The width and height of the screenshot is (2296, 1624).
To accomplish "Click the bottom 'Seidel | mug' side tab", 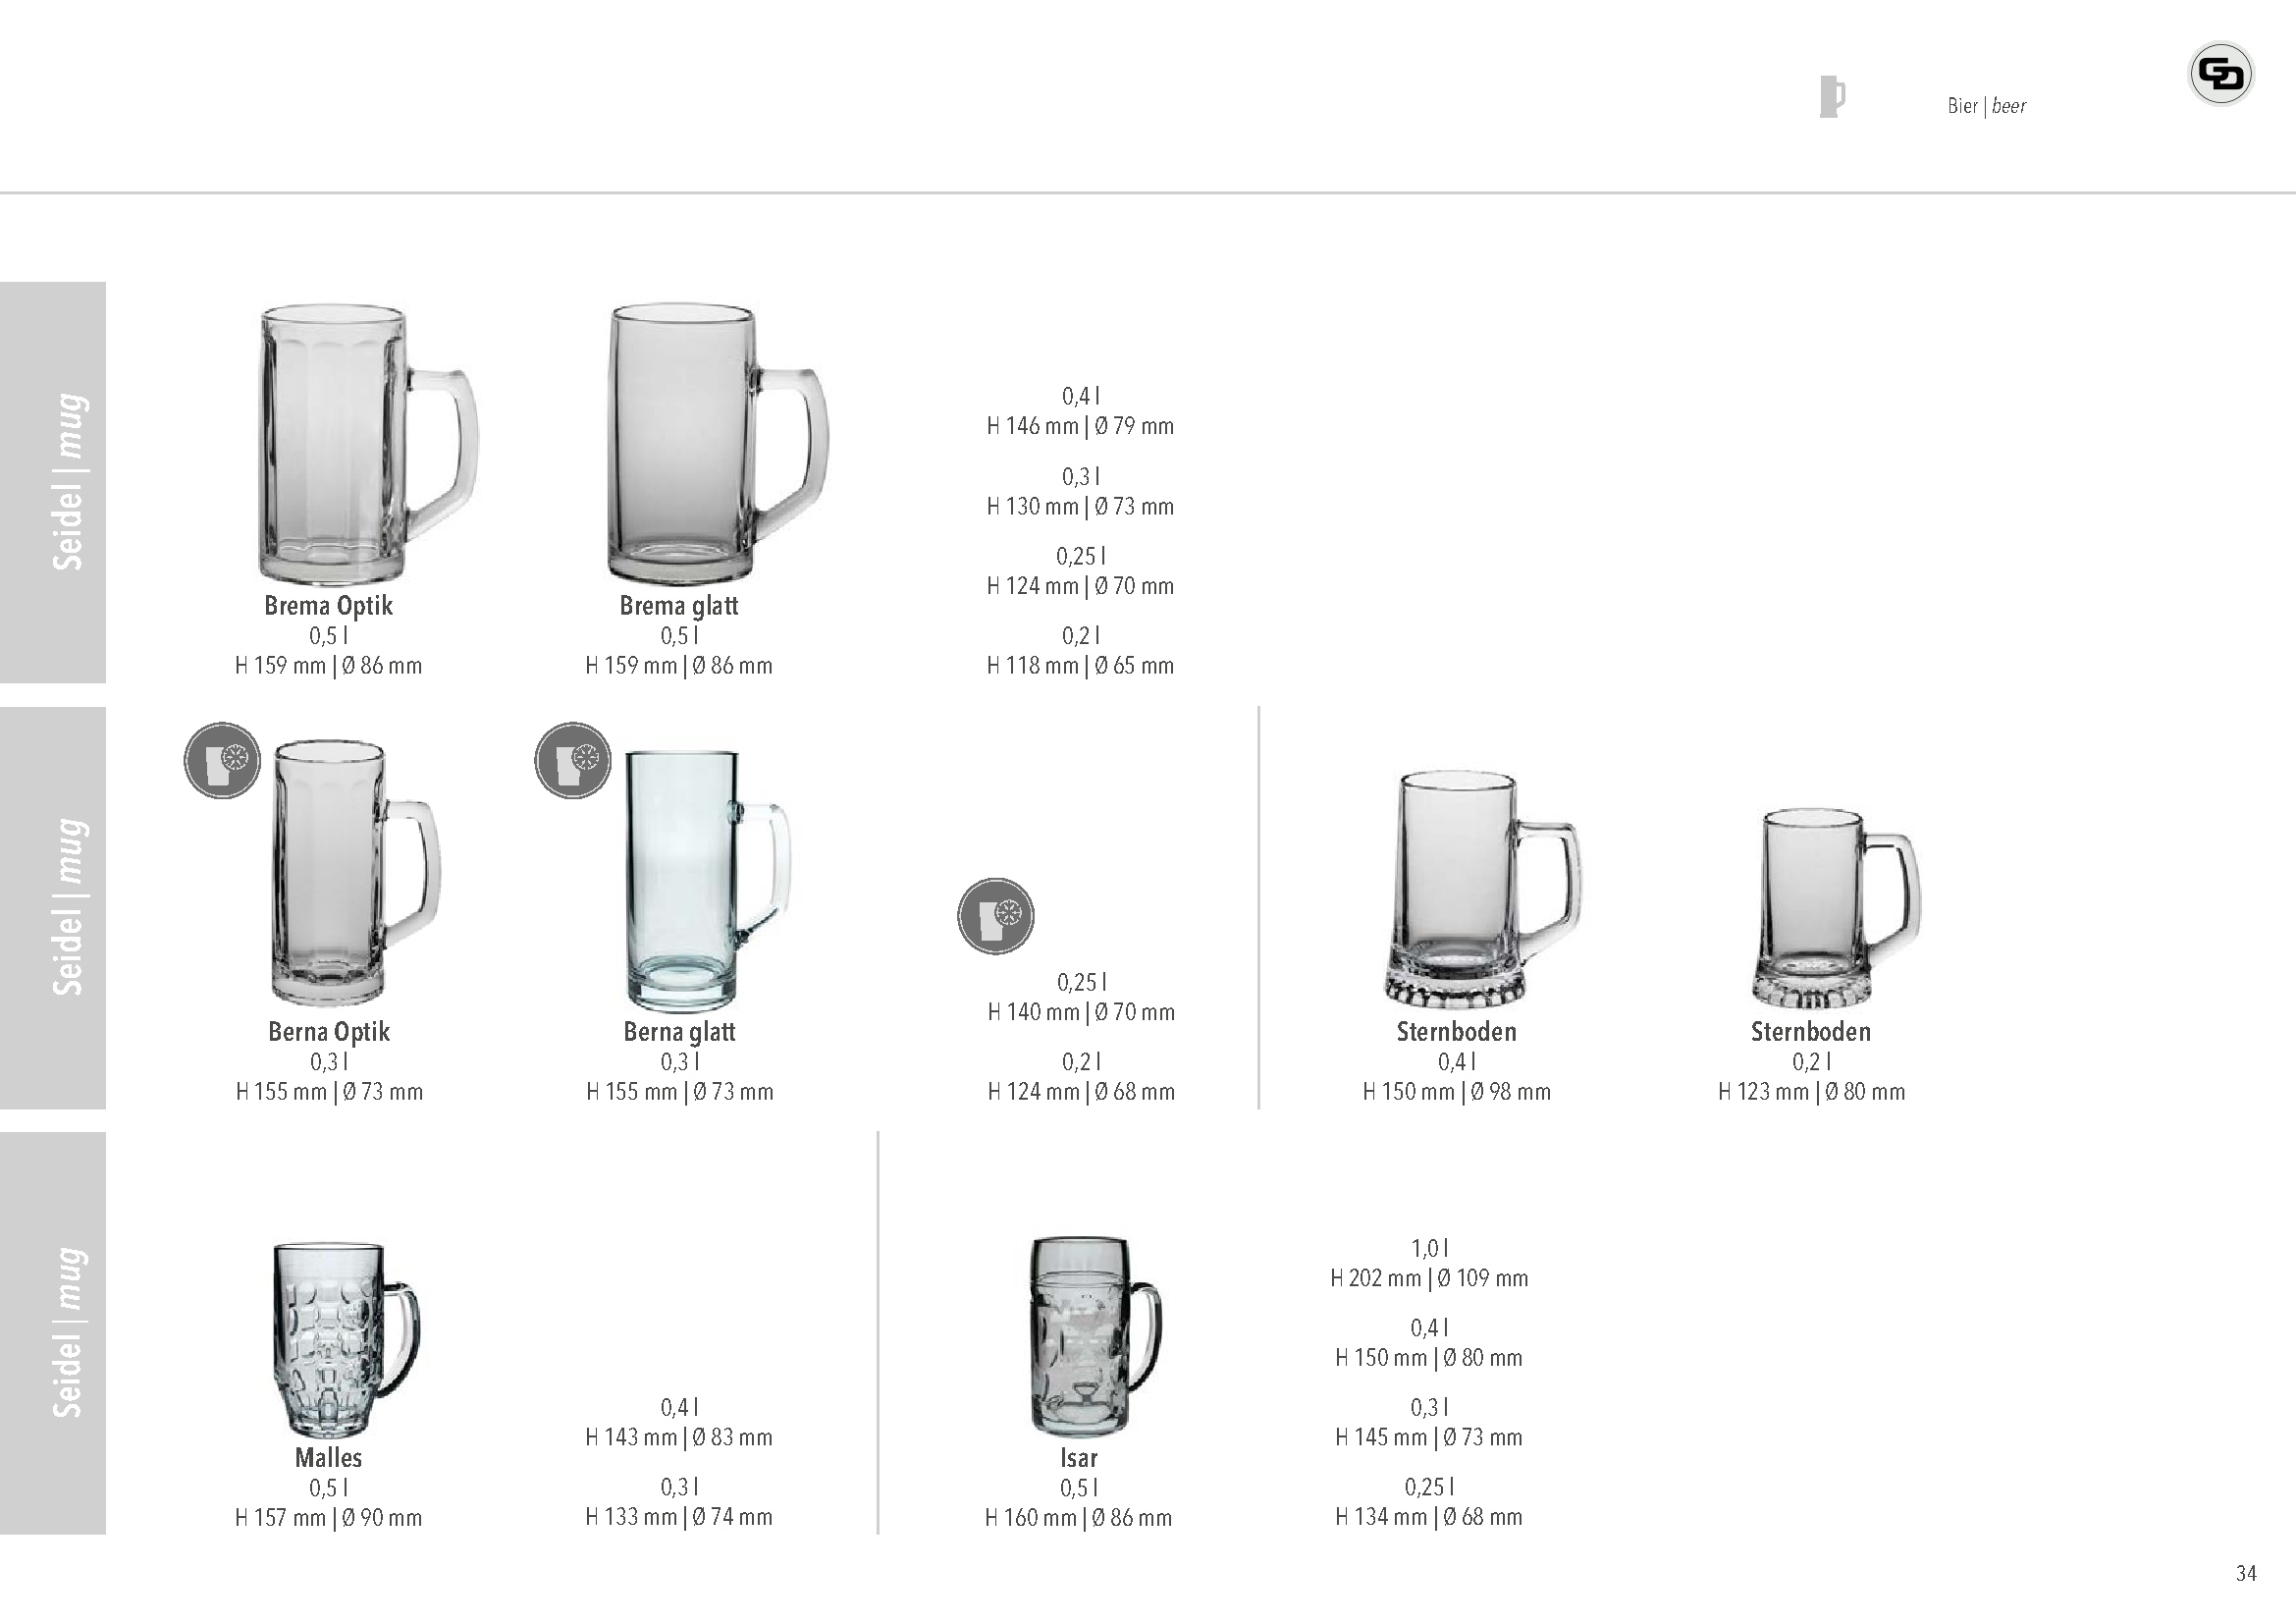I will (53, 1333).
